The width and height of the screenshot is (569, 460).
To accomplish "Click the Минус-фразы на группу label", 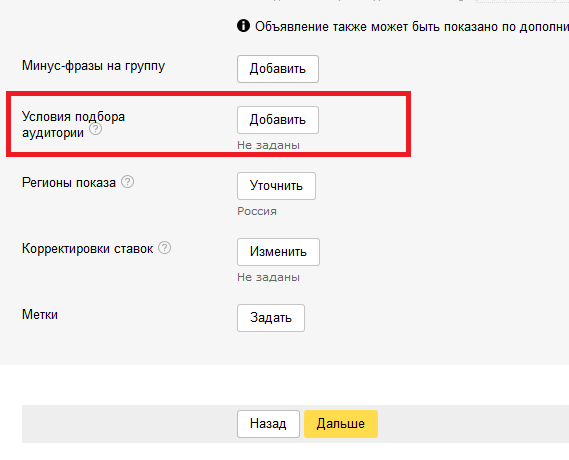I will [x=94, y=66].
